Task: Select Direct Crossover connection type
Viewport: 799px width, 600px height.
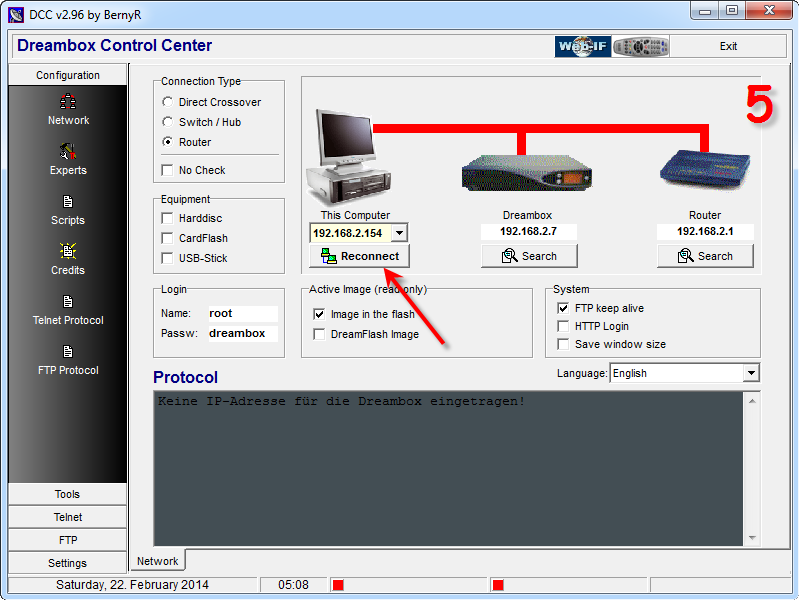Action: (x=167, y=102)
